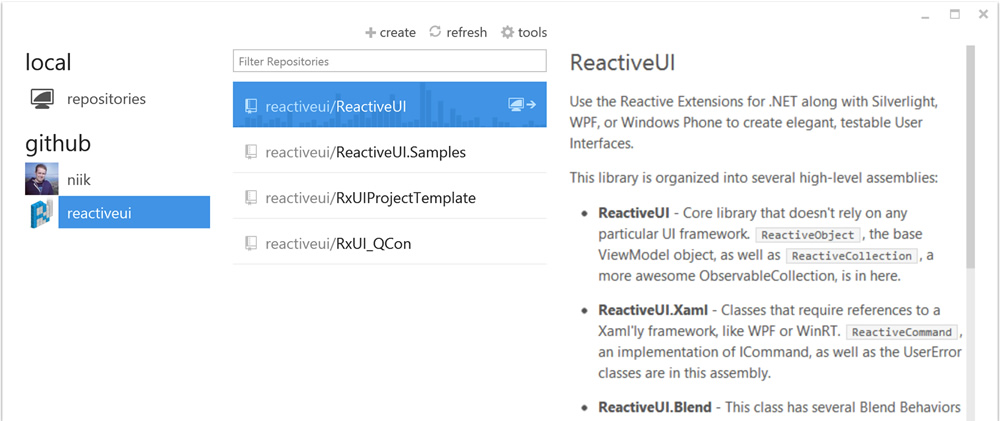Viewport: 1000px width, 421px height.
Task: Click the reactiveui organization logo icon
Action: (42, 212)
